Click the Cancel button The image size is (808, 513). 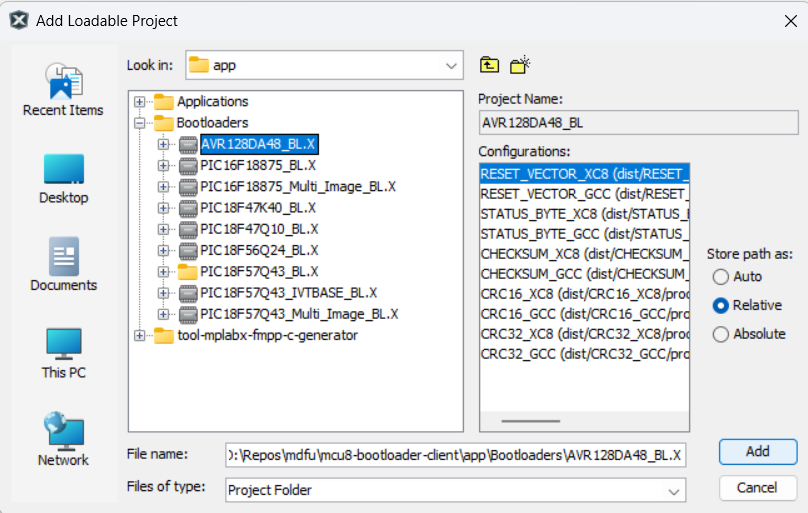coord(757,488)
